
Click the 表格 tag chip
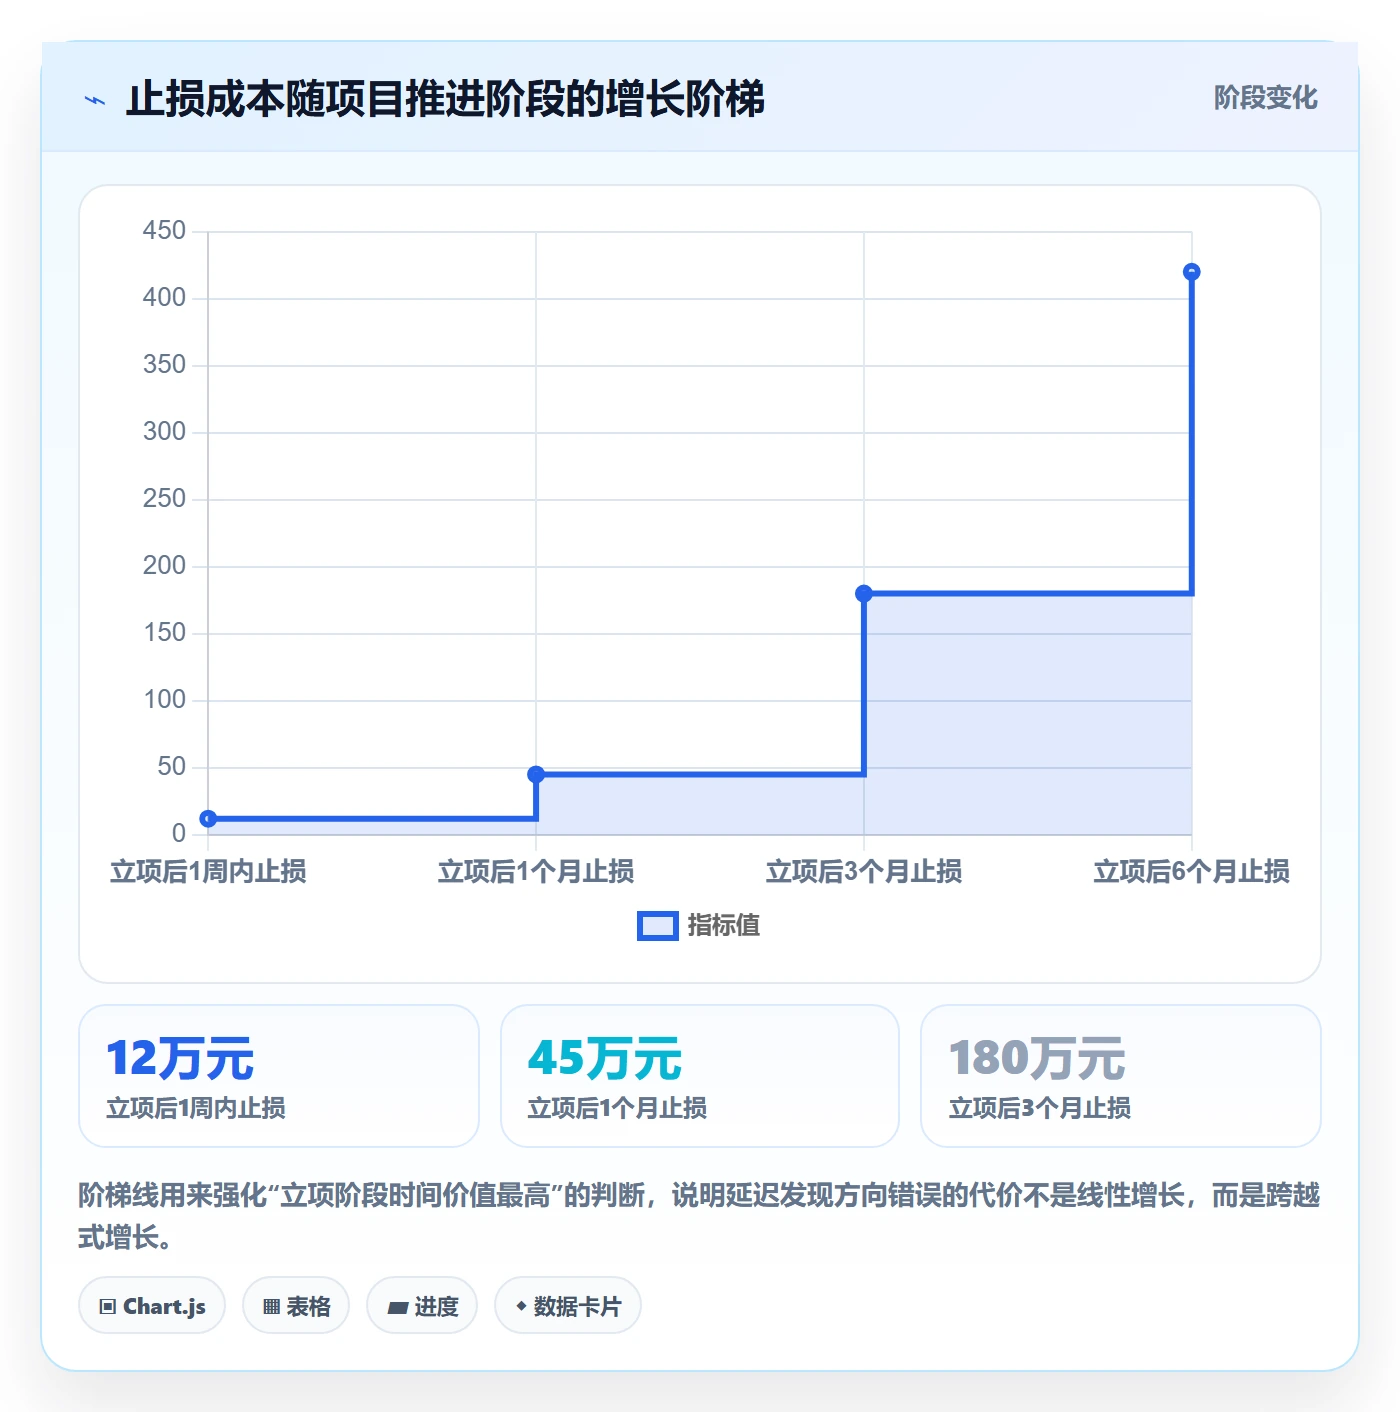[x=296, y=1305]
